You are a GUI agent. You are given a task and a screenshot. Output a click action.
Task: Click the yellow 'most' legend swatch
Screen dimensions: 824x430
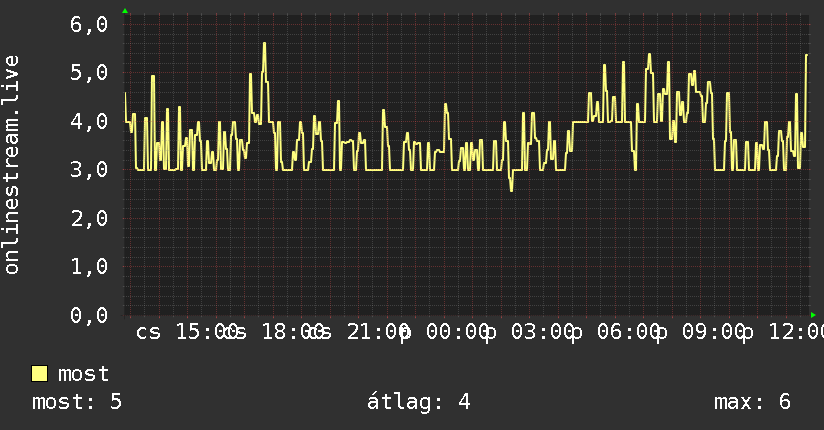(x=39, y=374)
